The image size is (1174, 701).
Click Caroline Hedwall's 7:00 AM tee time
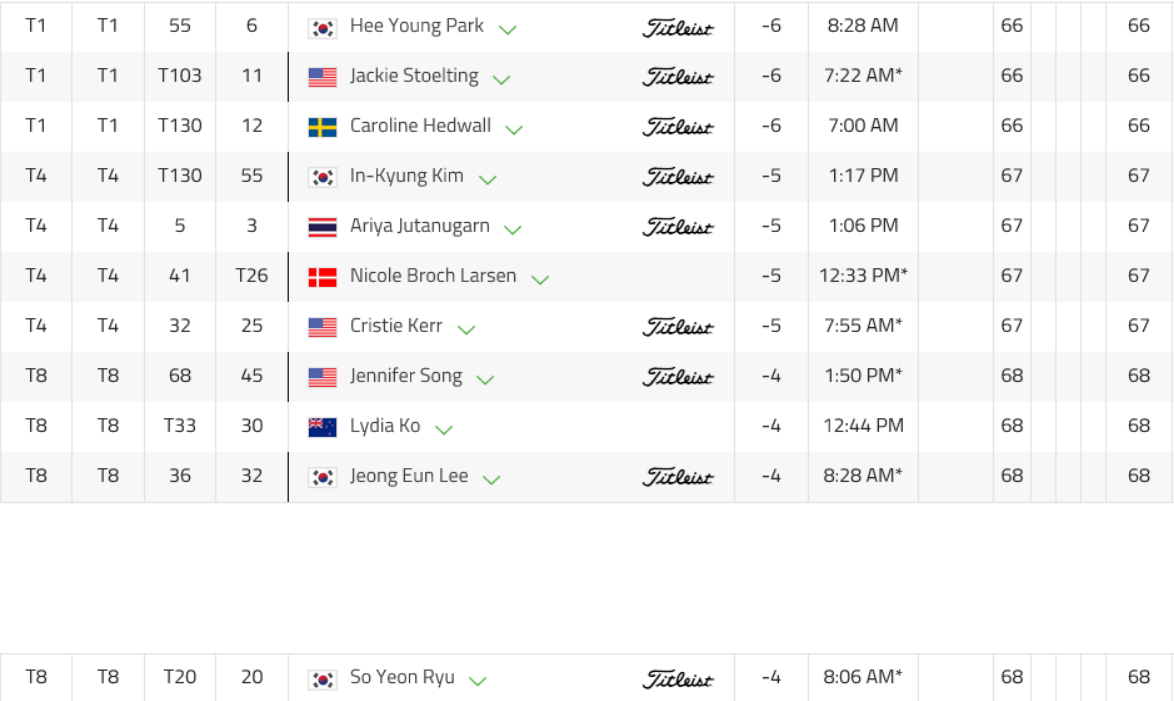pos(863,126)
